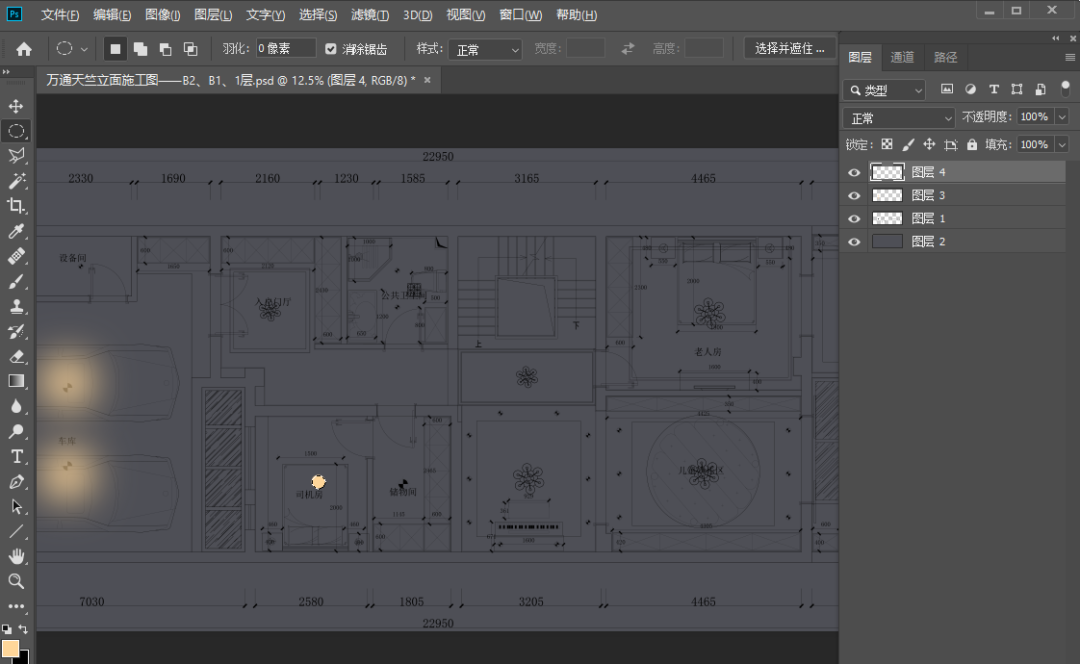Open the layer filter type (类型) dropdown
This screenshot has height=664, width=1080.
point(884,90)
